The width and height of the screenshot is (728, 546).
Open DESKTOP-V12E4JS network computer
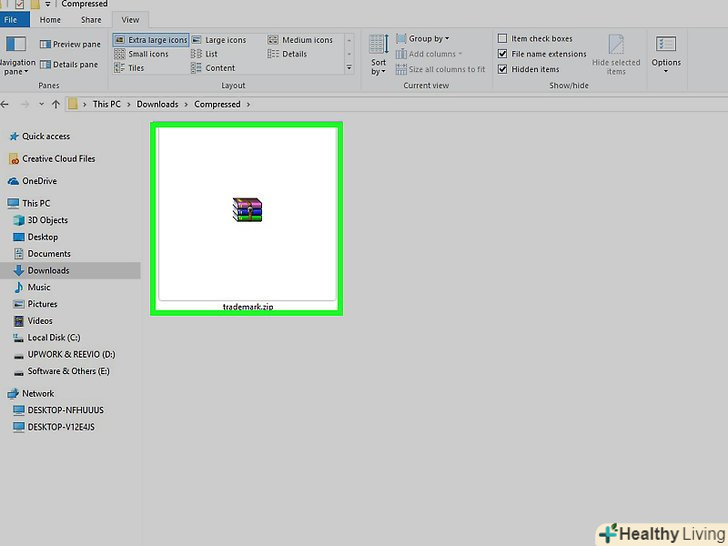54,427
